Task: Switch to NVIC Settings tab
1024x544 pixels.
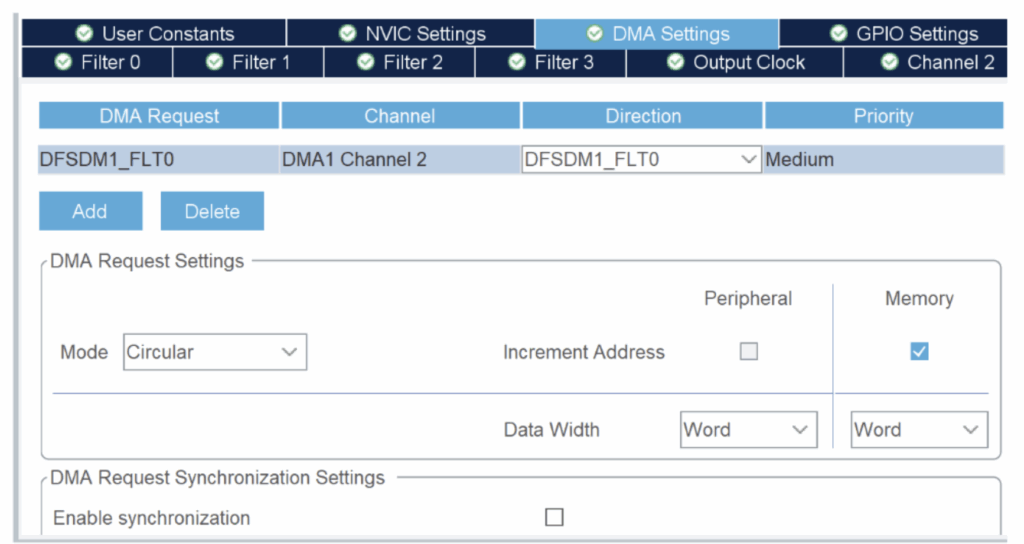Action: coord(411,34)
